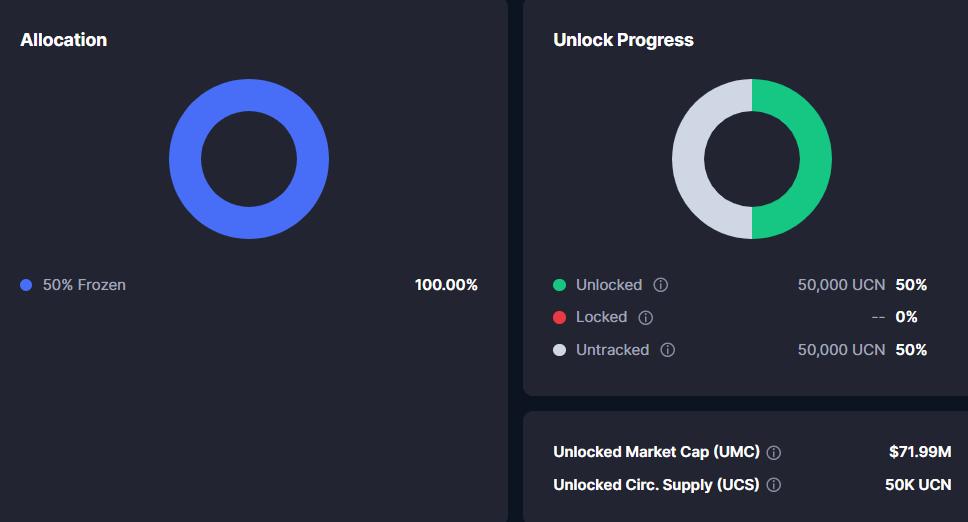Click info icon next to Unlocked
Image resolution: width=968 pixels, height=522 pixels.
pos(660,285)
